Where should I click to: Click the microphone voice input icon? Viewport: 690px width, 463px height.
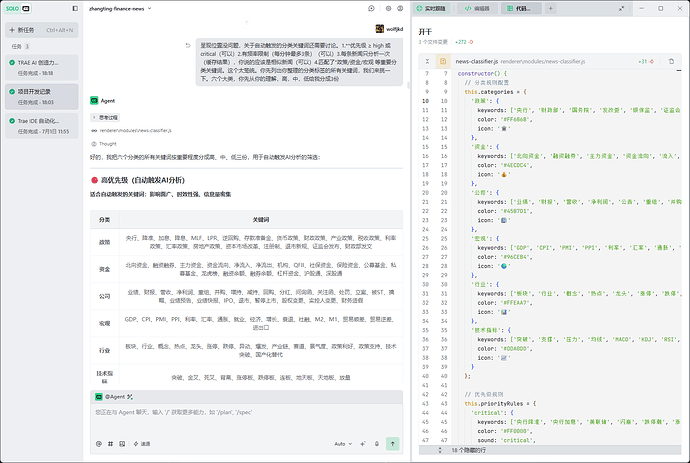pyautogui.click(x=377, y=444)
